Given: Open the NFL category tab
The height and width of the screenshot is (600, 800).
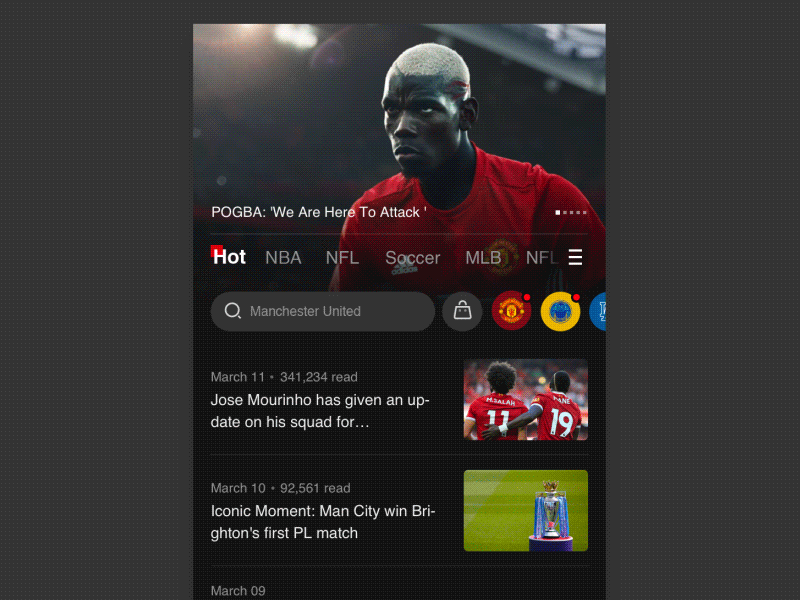Looking at the screenshot, I should click(342, 257).
